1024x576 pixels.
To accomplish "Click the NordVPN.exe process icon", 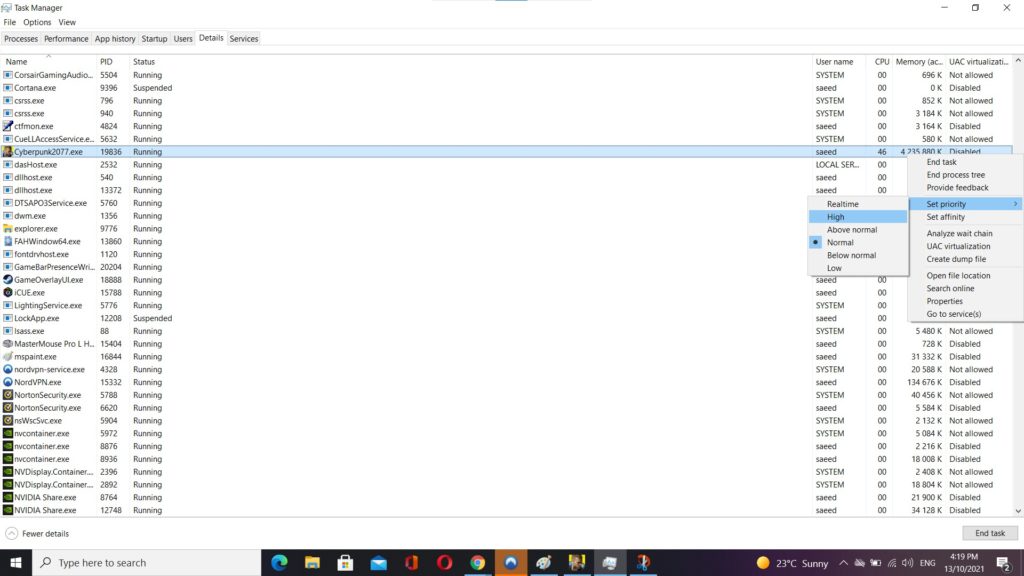I will (x=9, y=382).
